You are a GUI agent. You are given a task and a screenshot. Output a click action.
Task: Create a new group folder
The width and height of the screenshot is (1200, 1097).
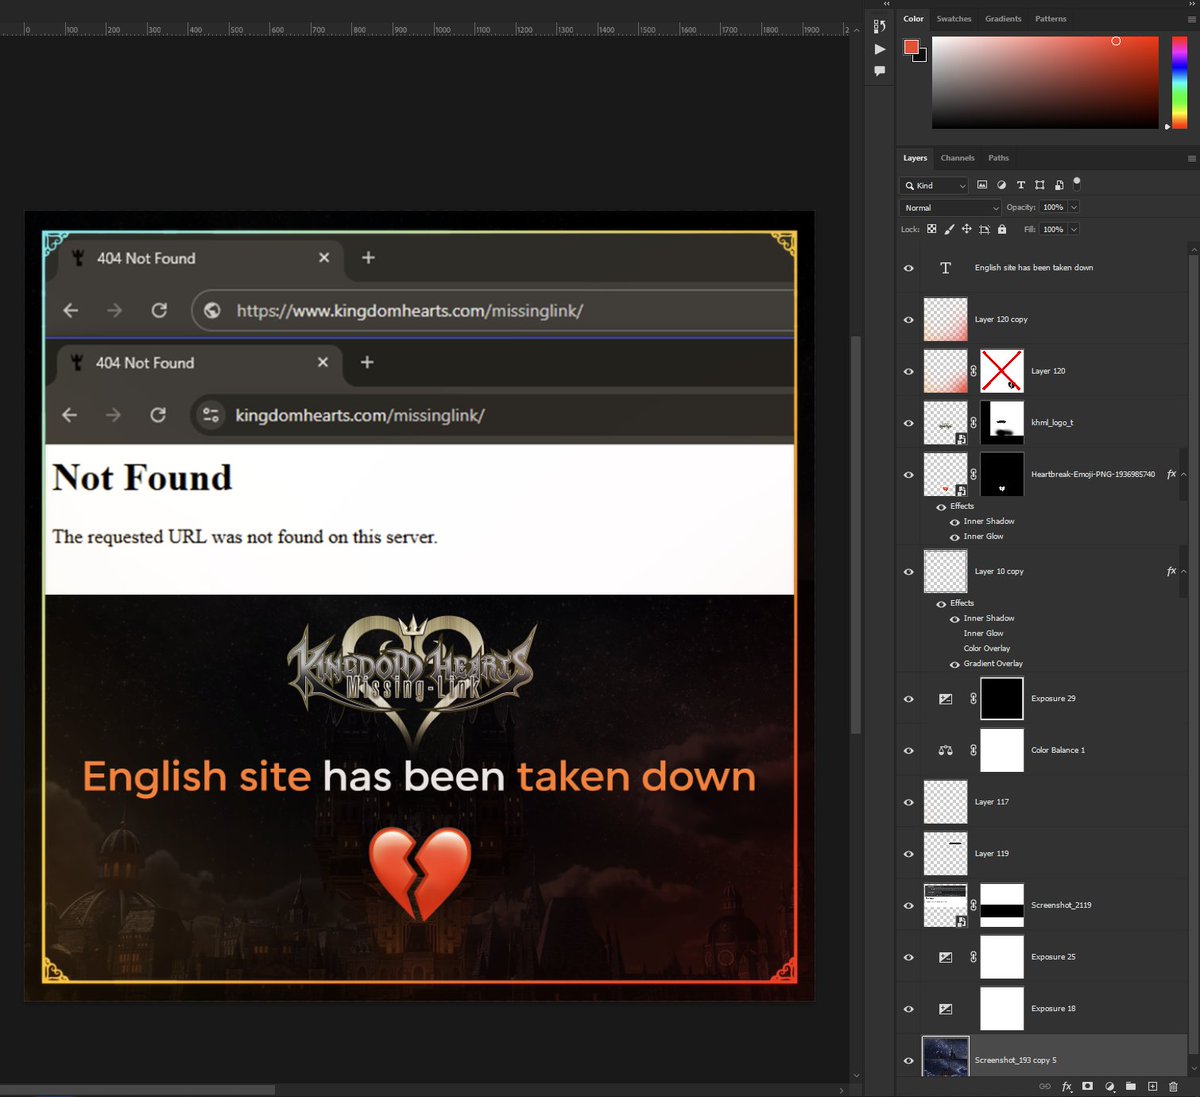(x=1131, y=1086)
